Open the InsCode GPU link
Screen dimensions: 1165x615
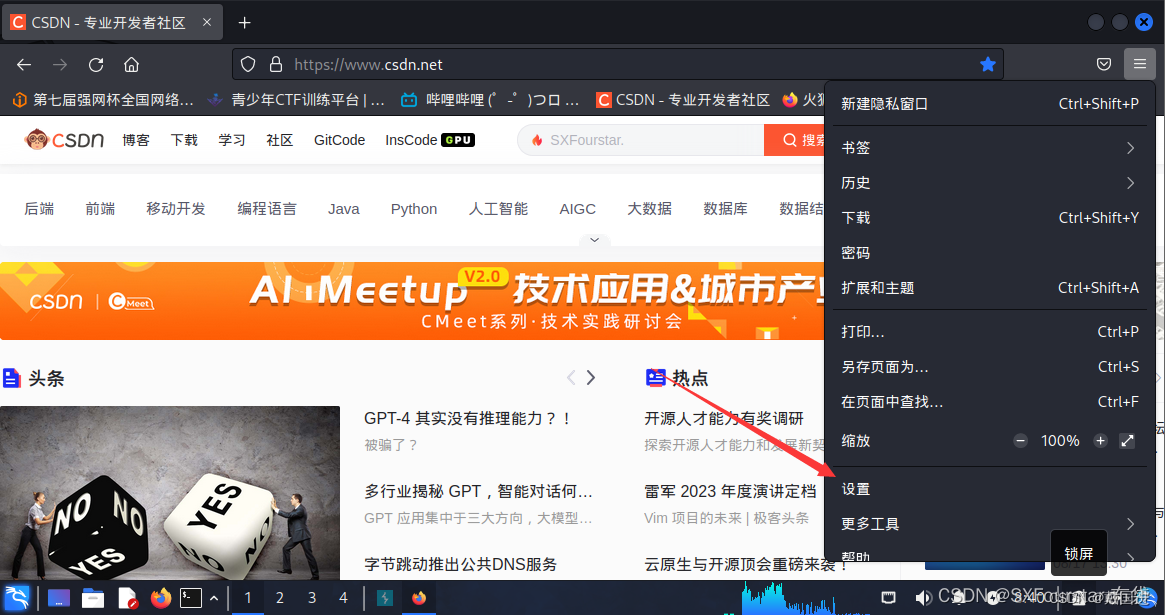point(429,140)
